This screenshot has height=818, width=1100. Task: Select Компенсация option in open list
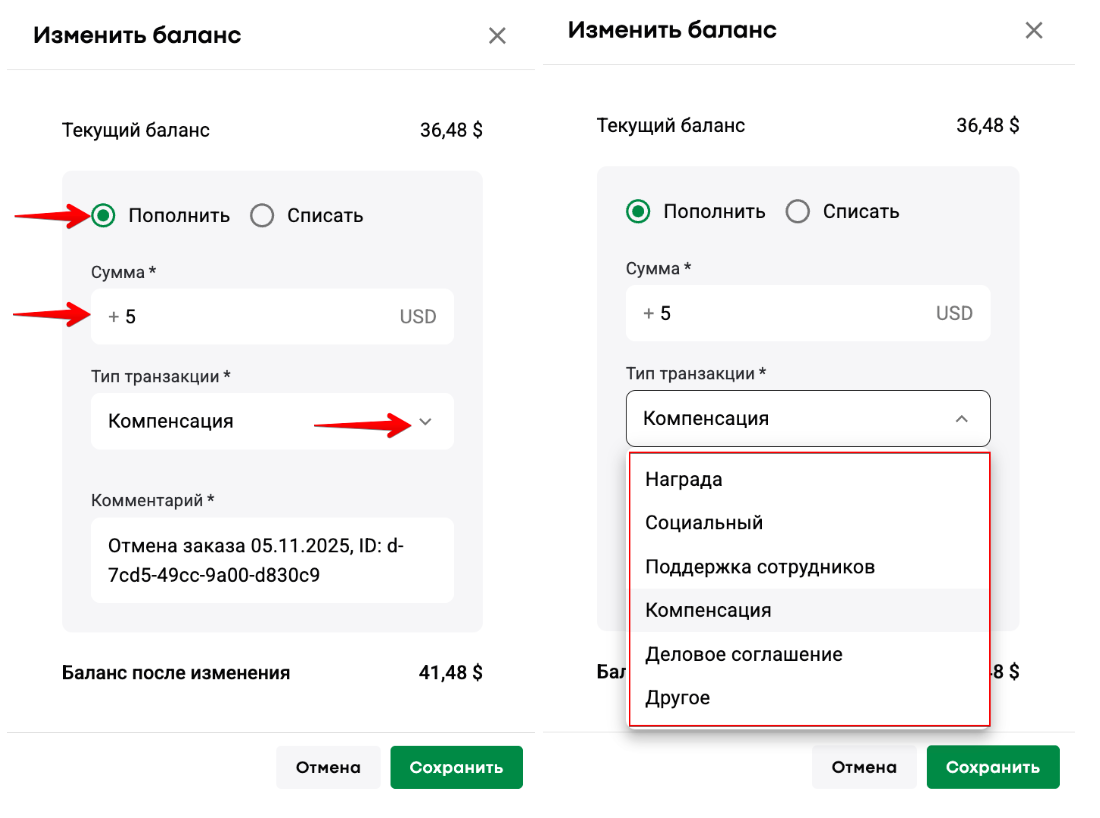click(708, 610)
